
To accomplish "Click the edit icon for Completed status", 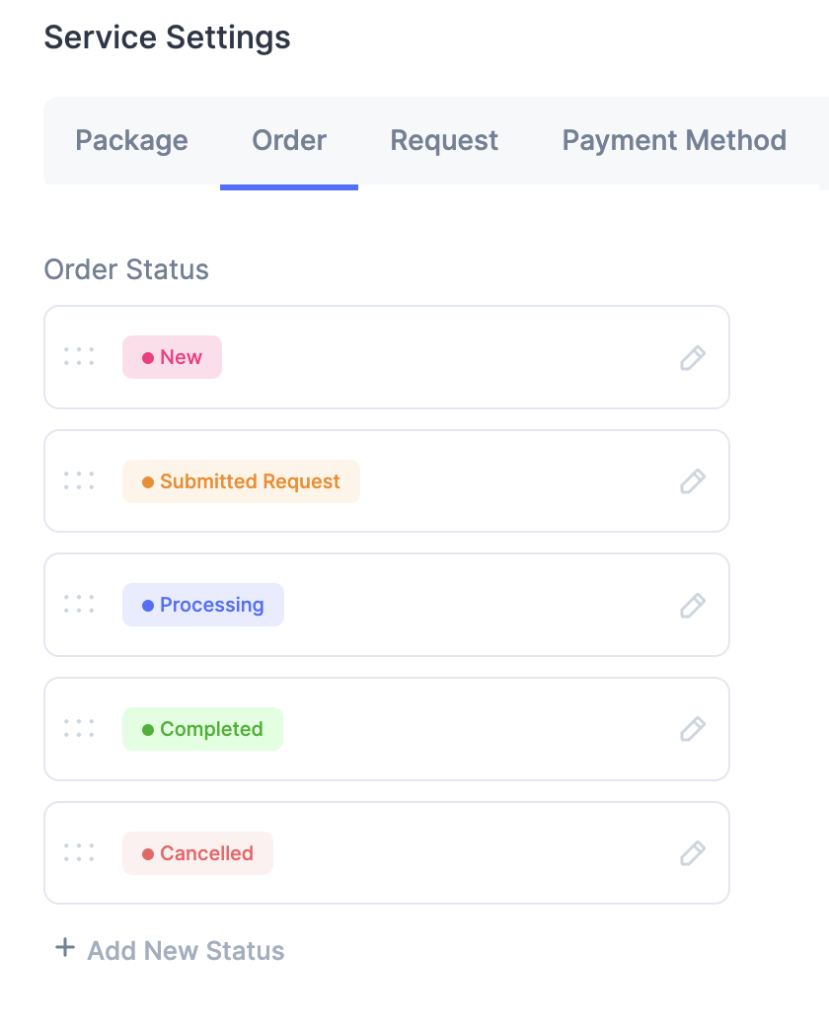I will (x=693, y=729).
